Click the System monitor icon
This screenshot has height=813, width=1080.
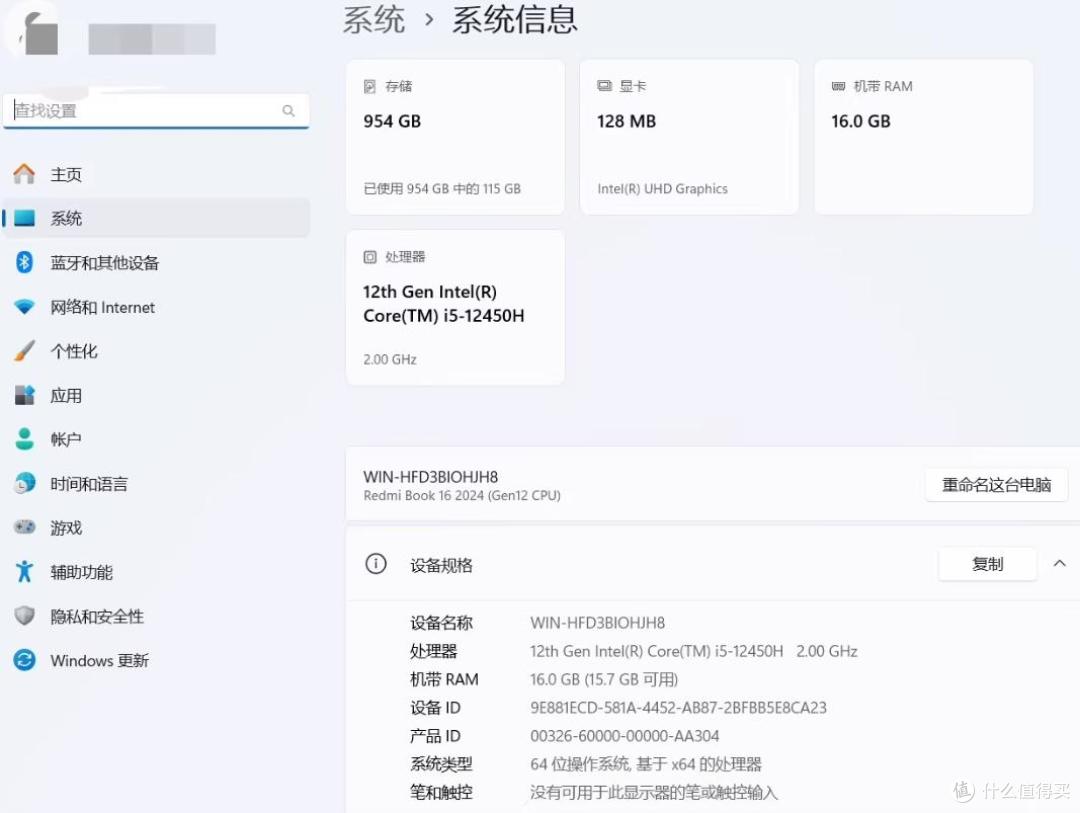point(24,218)
